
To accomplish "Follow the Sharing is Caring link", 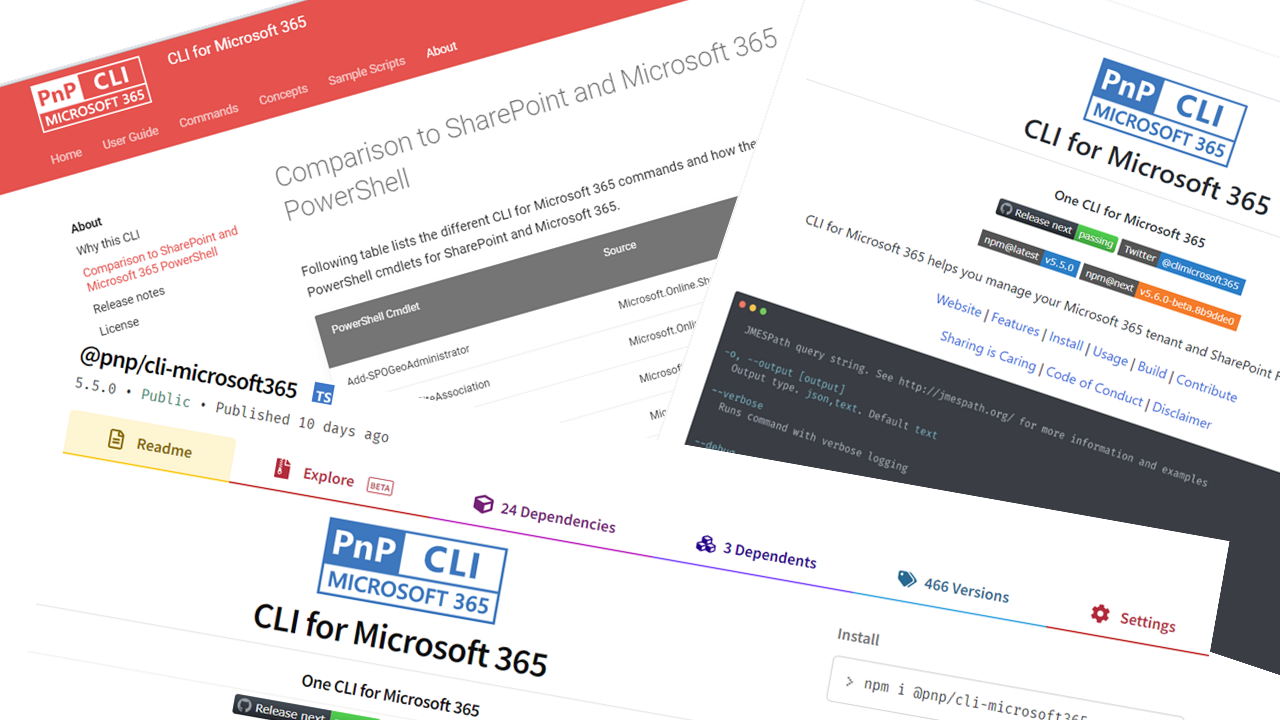I will pos(987,351).
